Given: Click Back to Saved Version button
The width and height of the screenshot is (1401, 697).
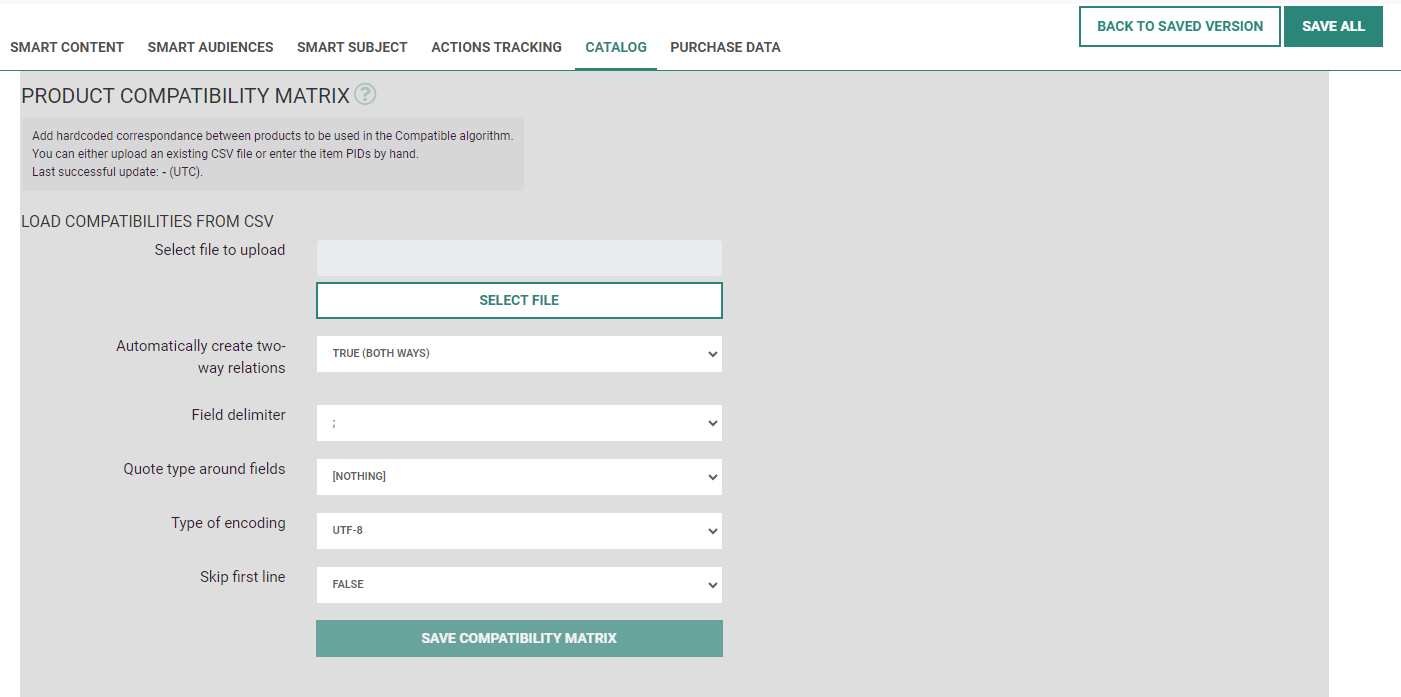Looking at the screenshot, I should click(1179, 26).
